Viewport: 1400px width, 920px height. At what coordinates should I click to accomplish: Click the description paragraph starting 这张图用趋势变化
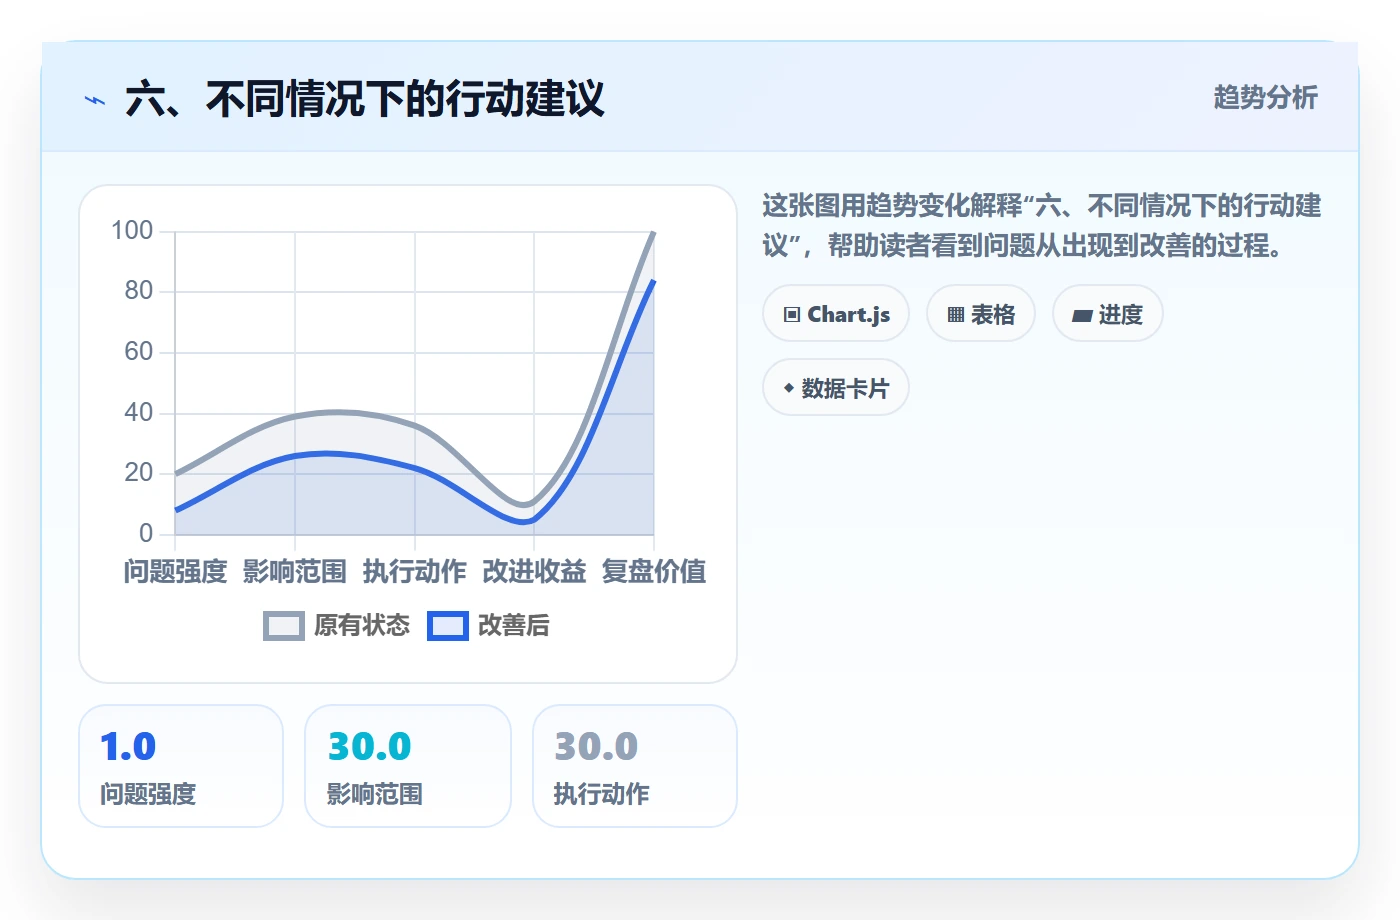tap(1042, 226)
